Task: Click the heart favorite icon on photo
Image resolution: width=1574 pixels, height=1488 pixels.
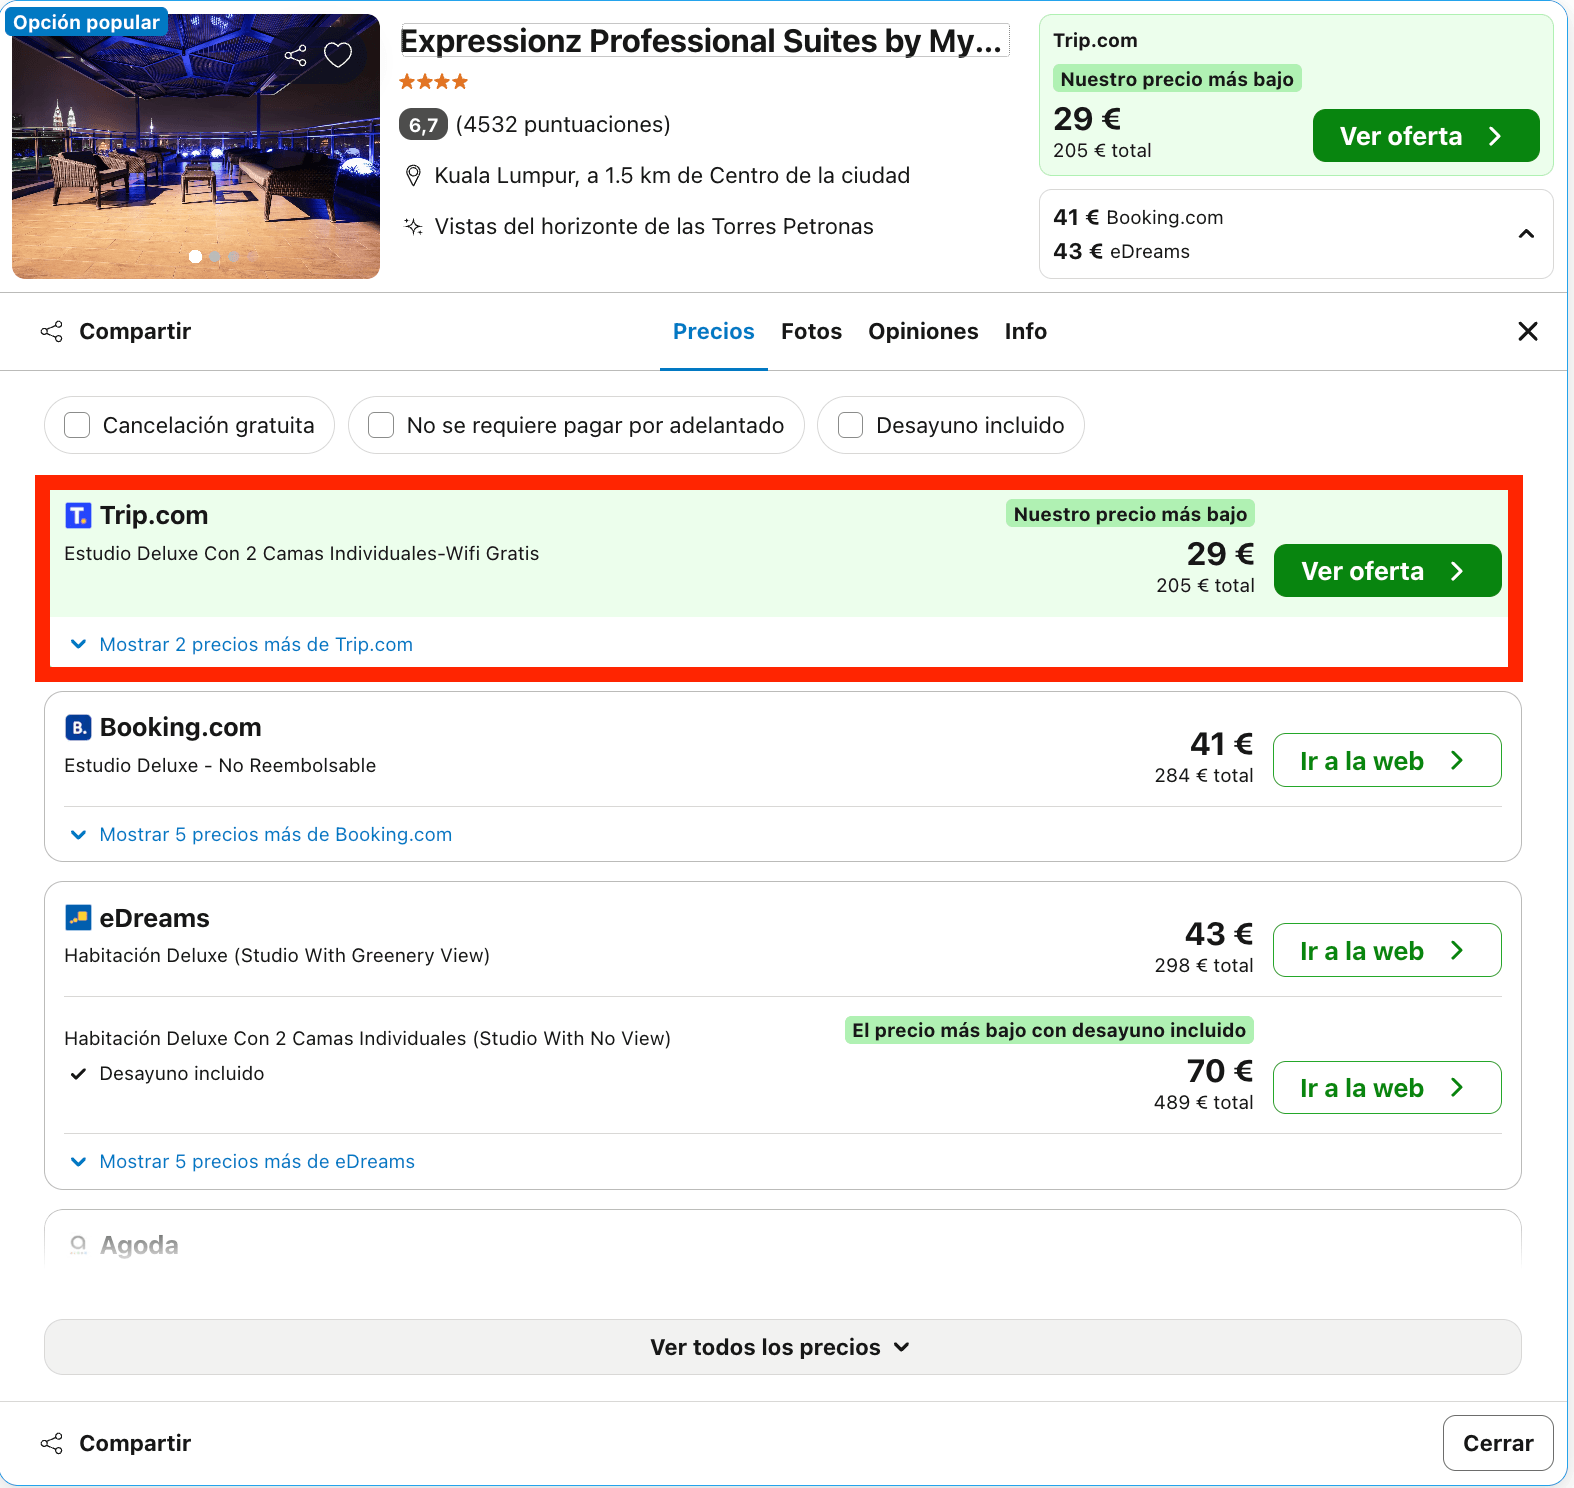Action: click(x=338, y=55)
